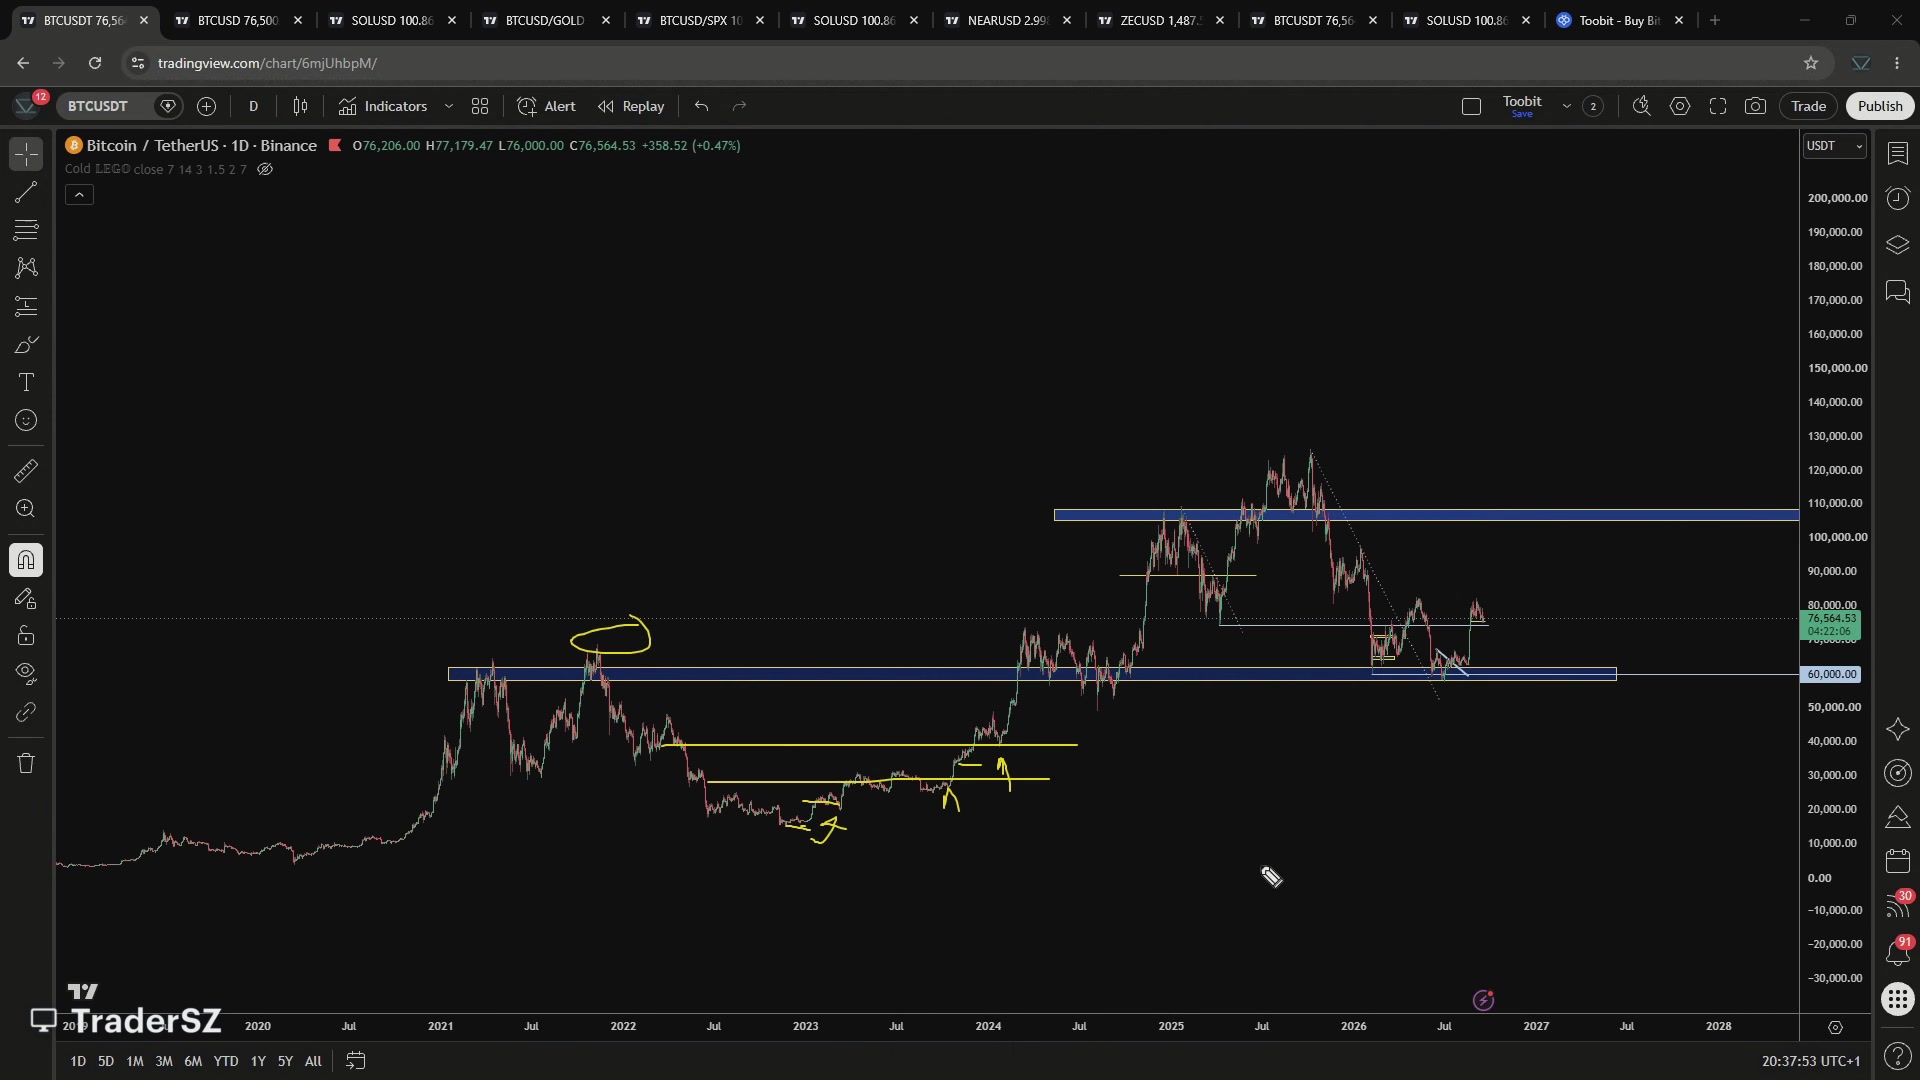This screenshot has width=1920, height=1080.
Task: Switch to the ZECUSD browser tab
Action: tap(1160, 20)
